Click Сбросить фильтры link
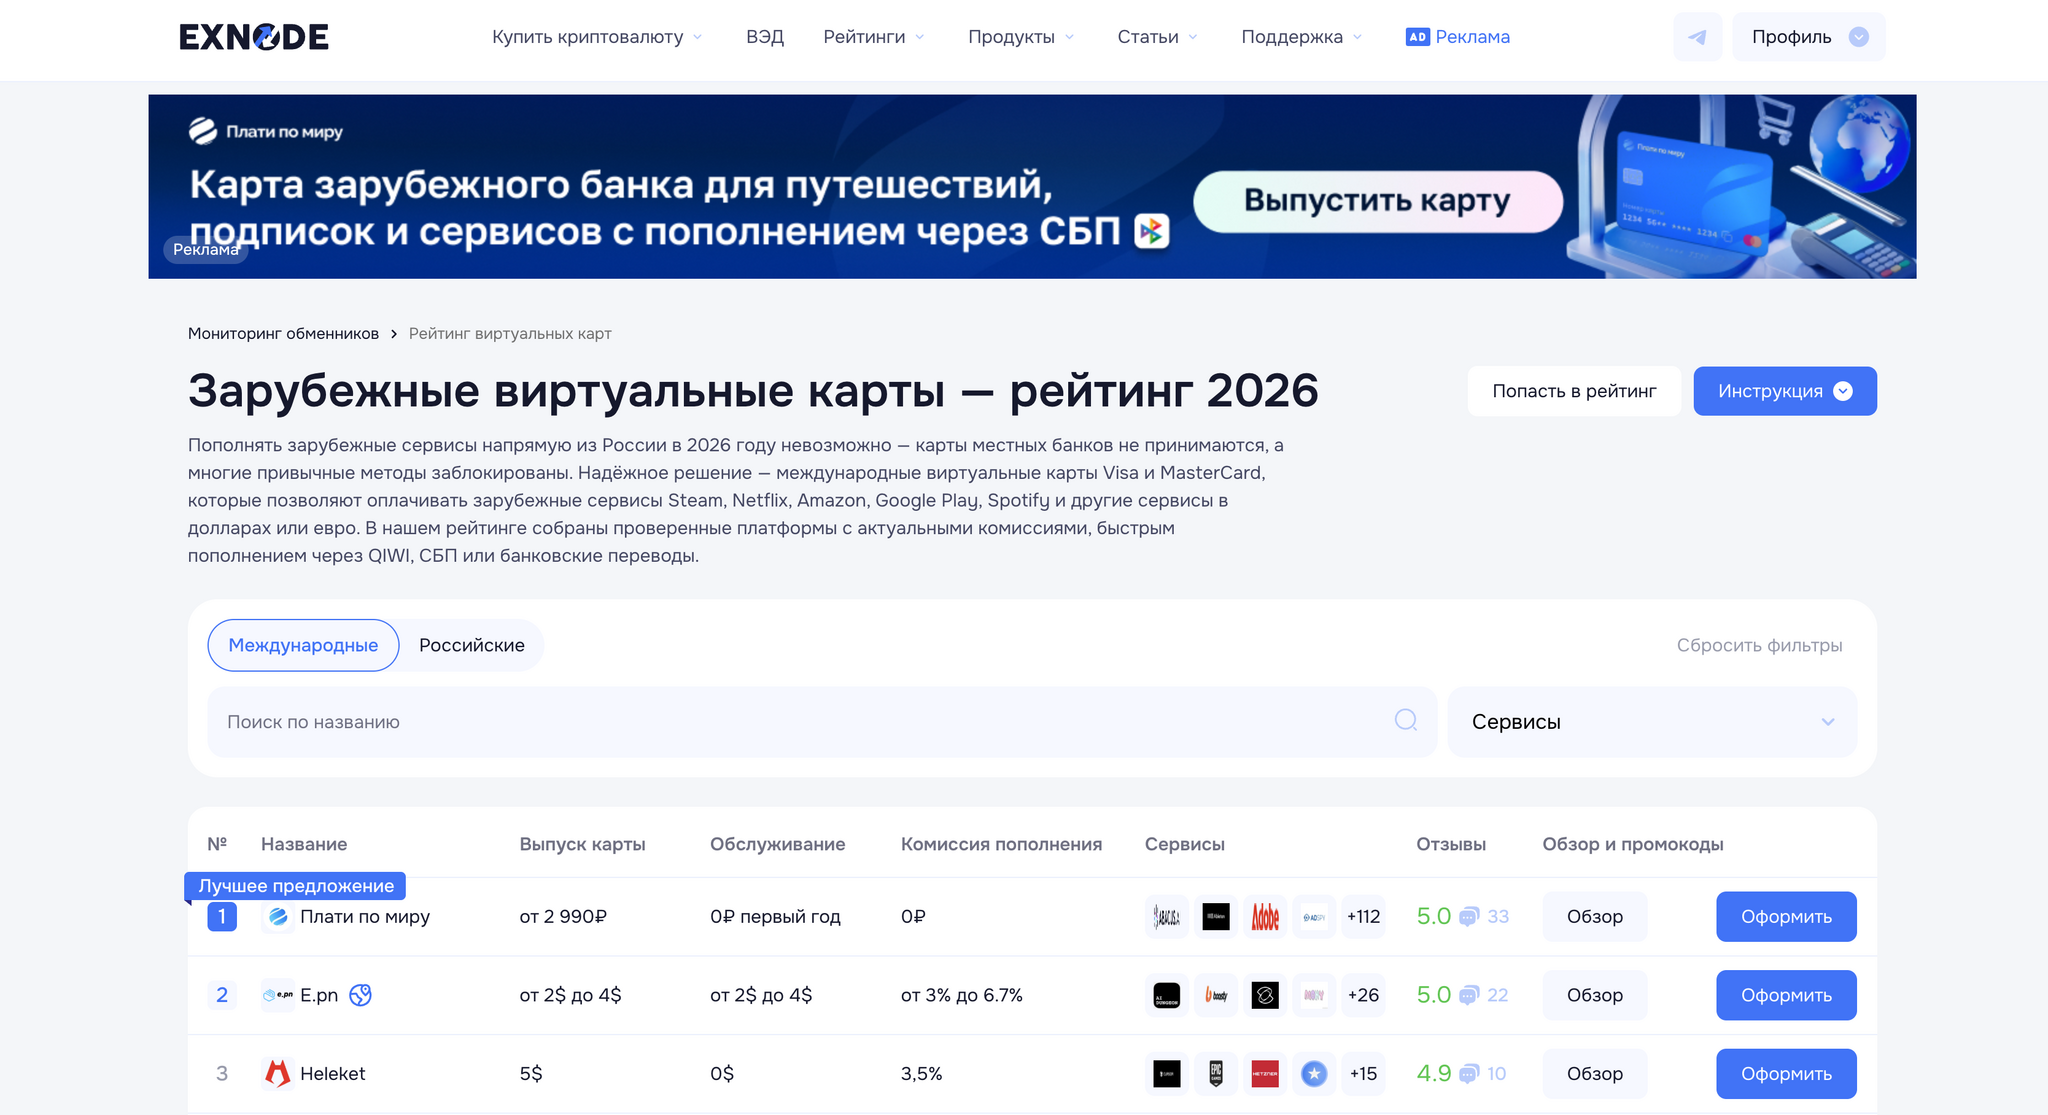This screenshot has width=2048, height=1115. 1759,645
